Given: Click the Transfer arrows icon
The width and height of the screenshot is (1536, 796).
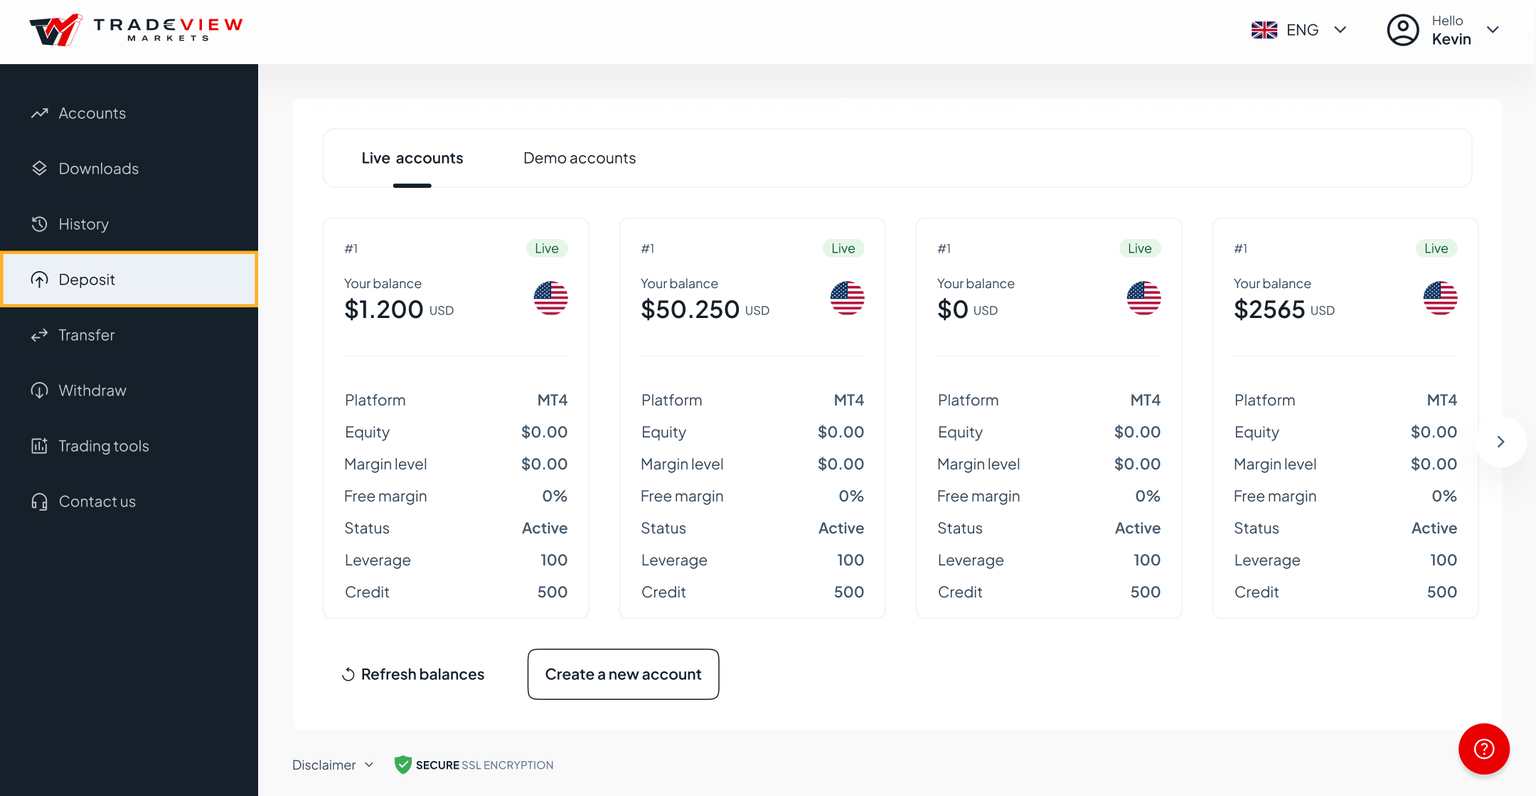Looking at the screenshot, I should 38,335.
